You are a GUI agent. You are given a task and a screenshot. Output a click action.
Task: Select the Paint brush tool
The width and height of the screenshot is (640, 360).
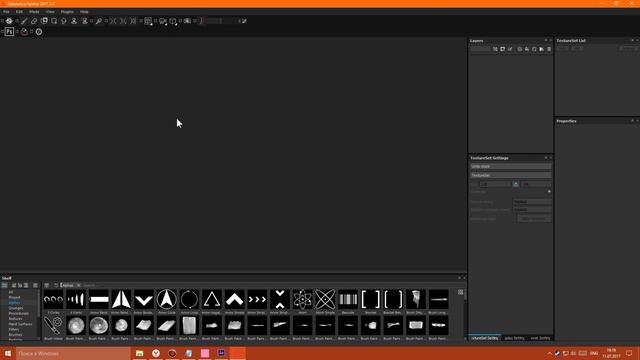pos(24,21)
